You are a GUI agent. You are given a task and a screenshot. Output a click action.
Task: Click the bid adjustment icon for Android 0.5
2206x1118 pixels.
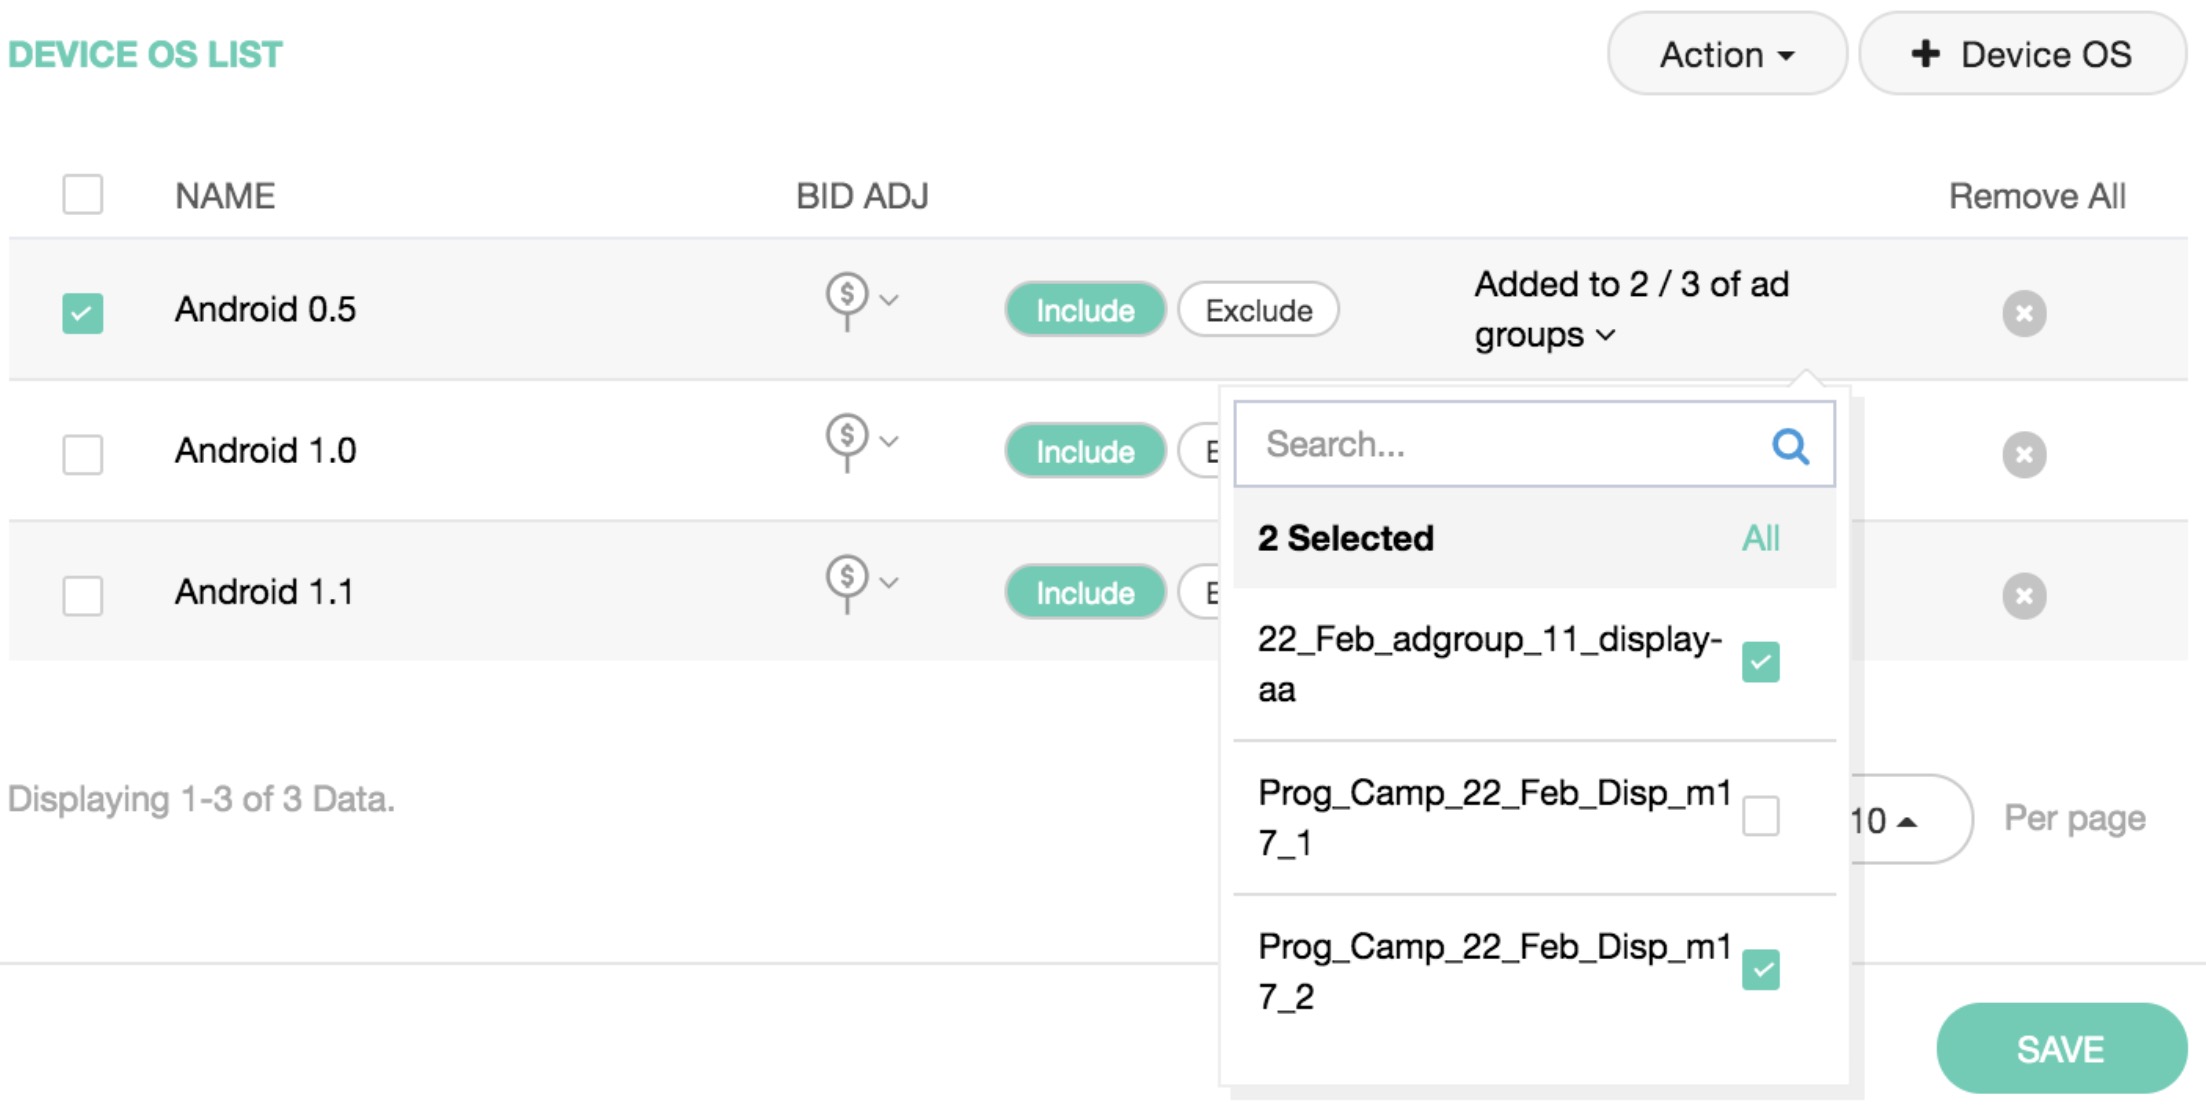(848, 297)
